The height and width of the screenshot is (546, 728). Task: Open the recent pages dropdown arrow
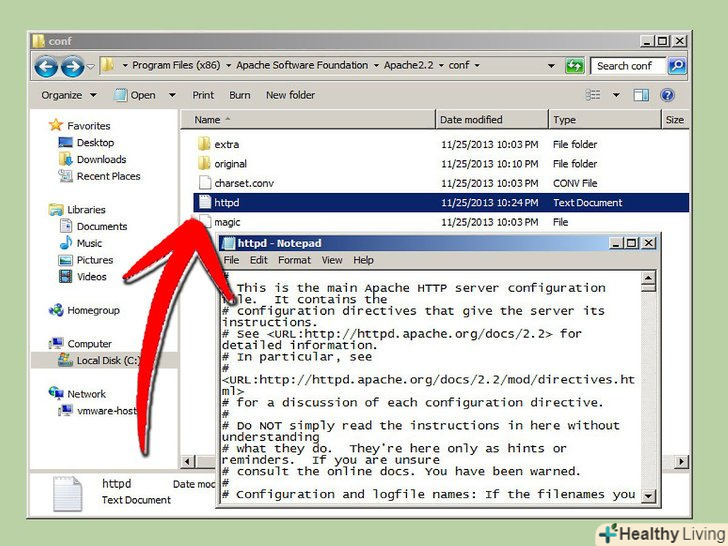91,66
